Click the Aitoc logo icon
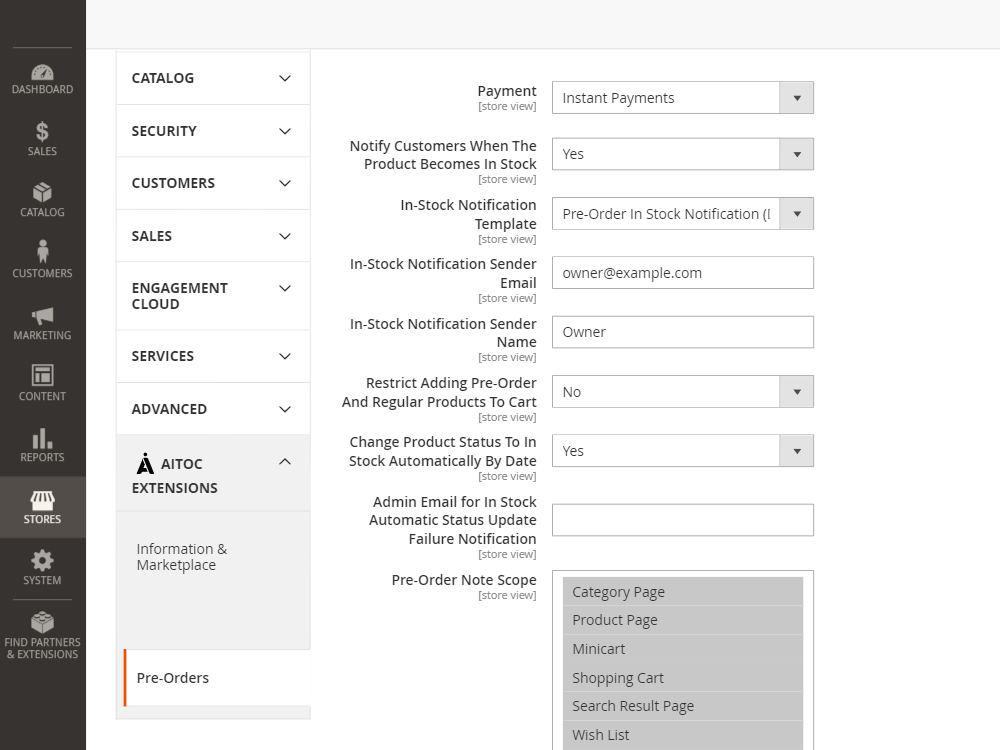This screenshot has width=1000, height=750. pyautogui.click(x=145, y=464)
